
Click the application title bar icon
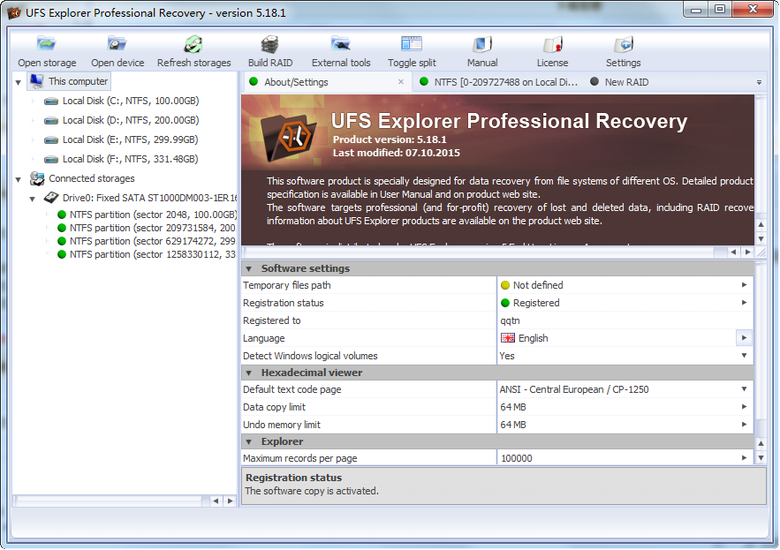click(14, 12)
